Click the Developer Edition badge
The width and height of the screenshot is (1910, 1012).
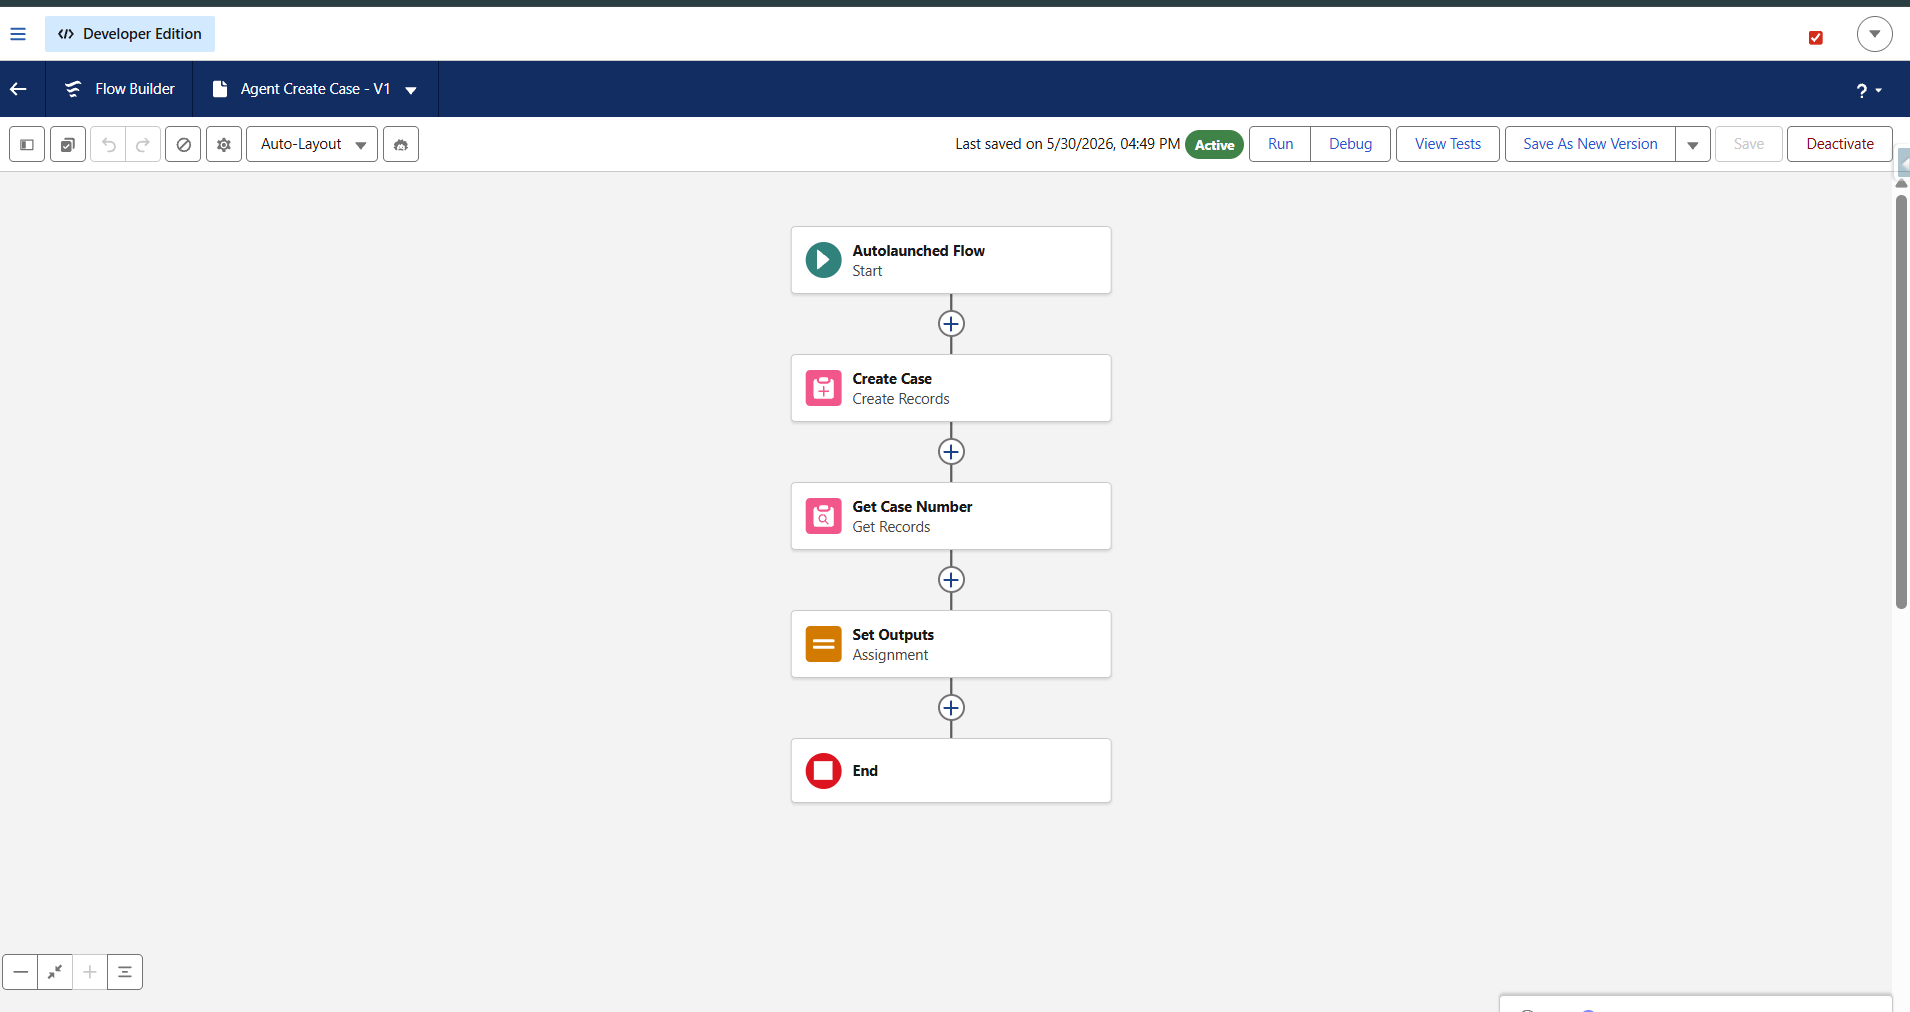tap(130, 34)
